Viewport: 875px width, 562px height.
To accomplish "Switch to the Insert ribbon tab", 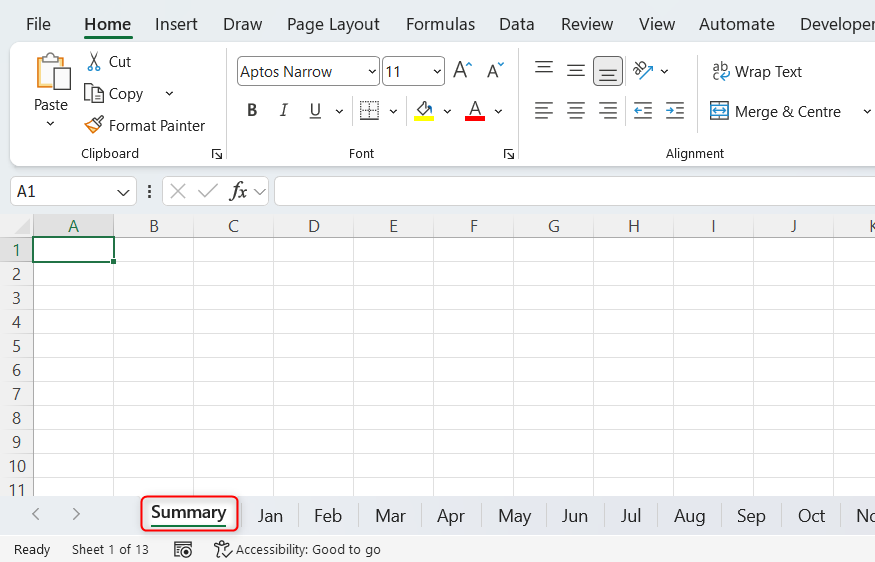I will (176, 24).
